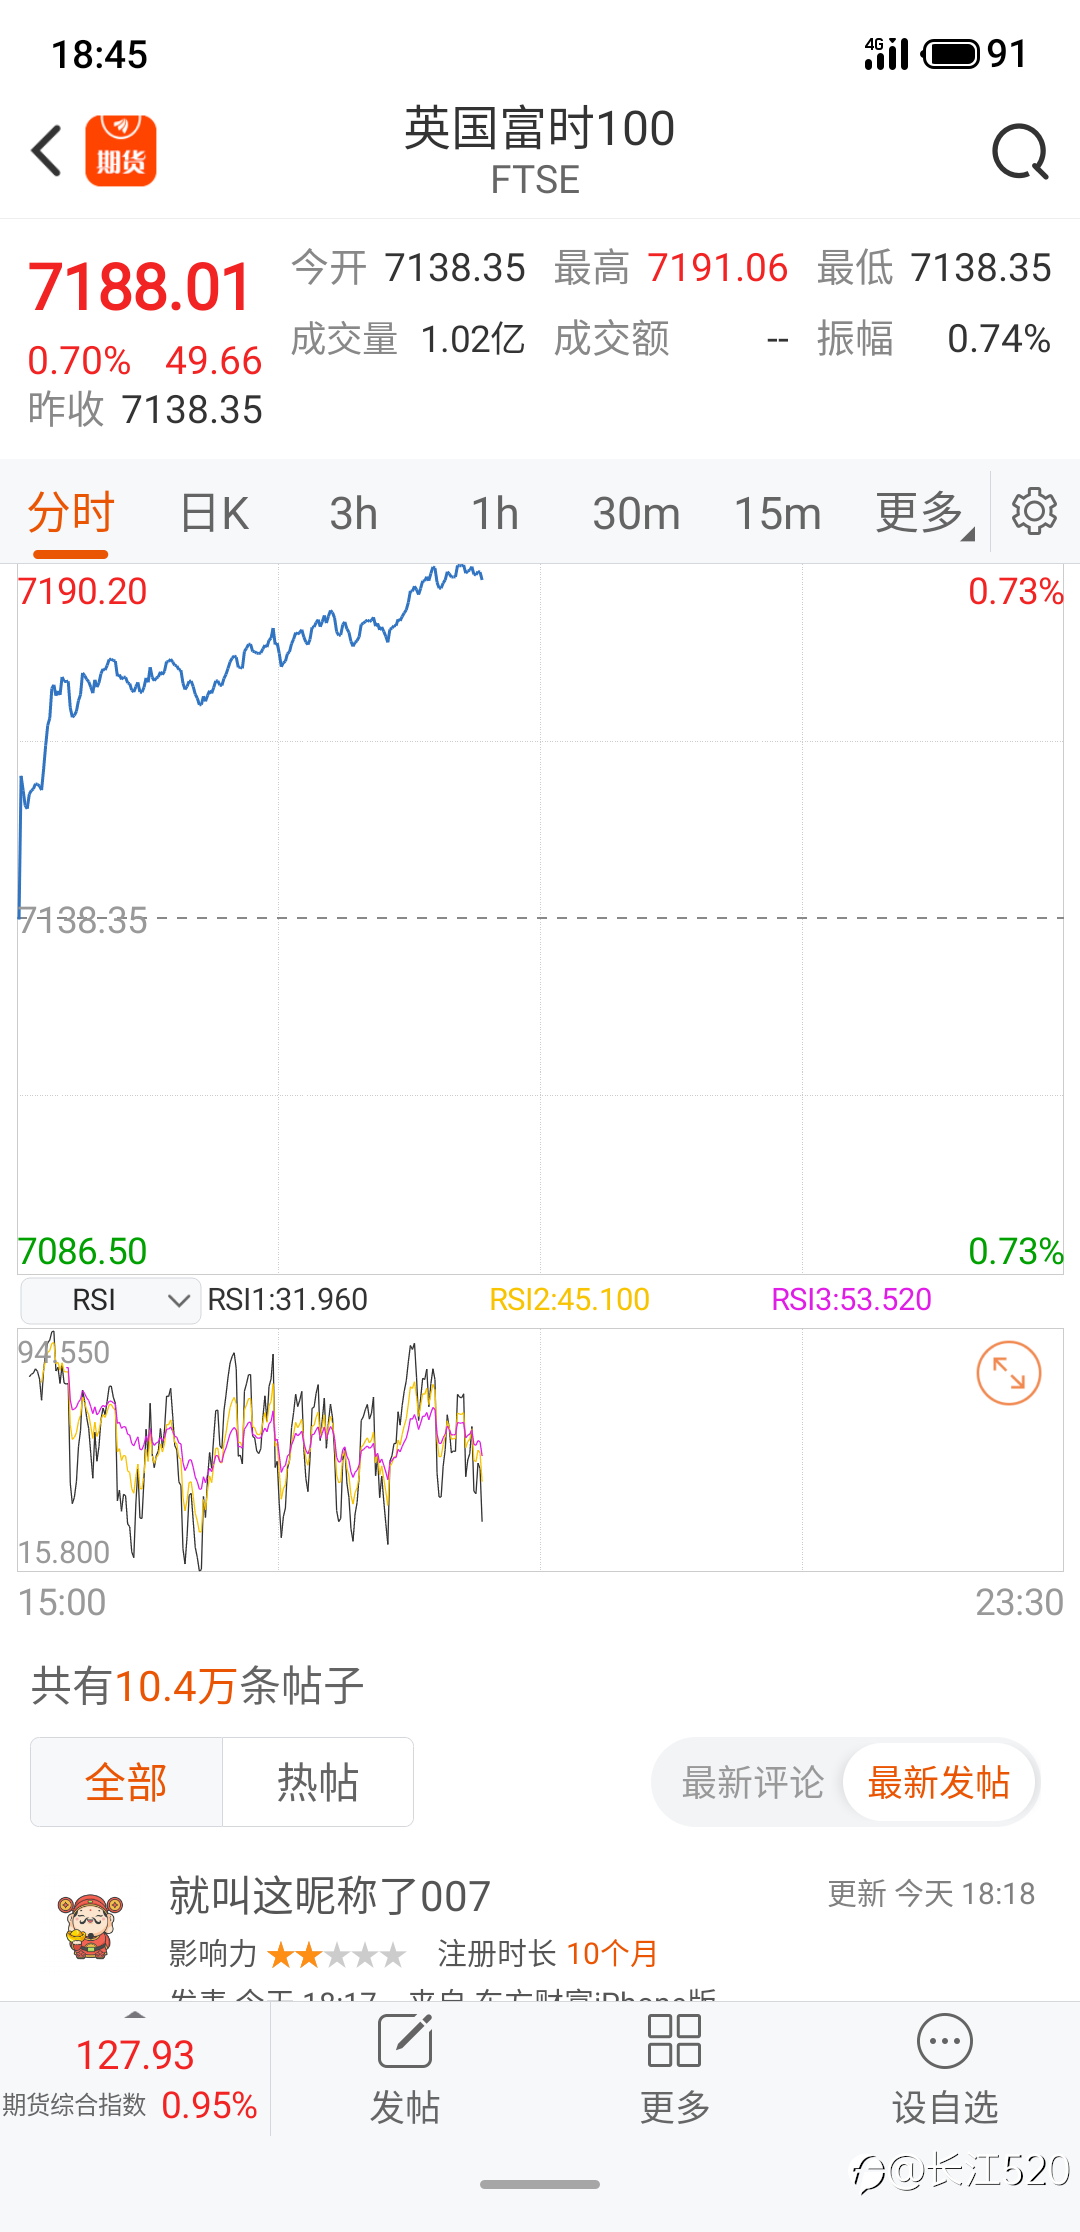Open the orange 期货 futures app icon
Image resolution: width=1080 pixels, height=2232 pixels.
[121, 151]
